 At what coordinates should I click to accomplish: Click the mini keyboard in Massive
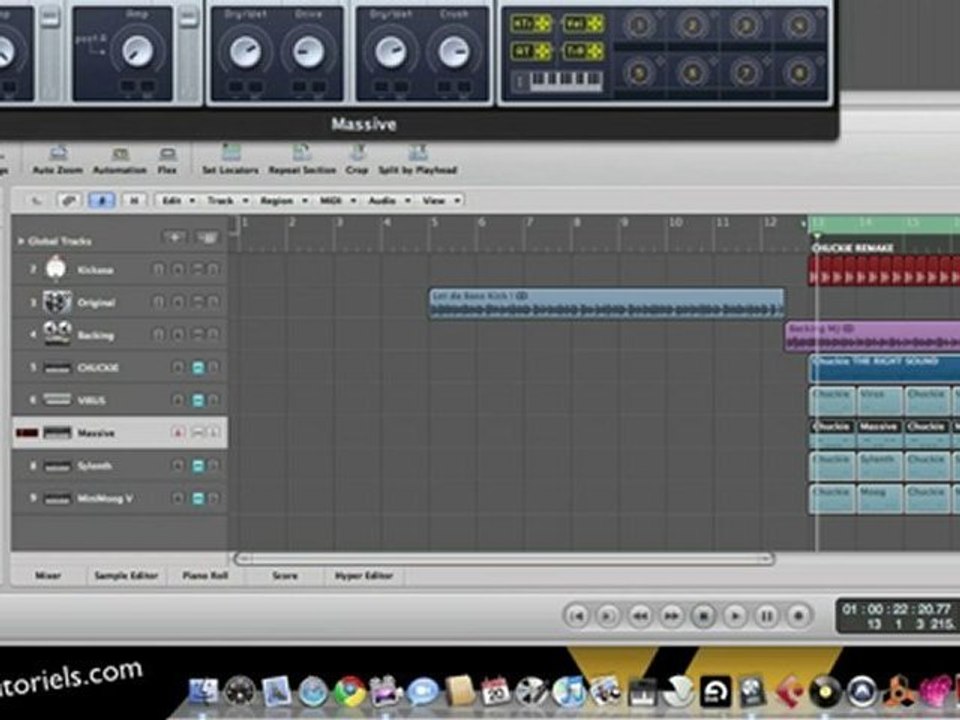(x=566, y=81)
